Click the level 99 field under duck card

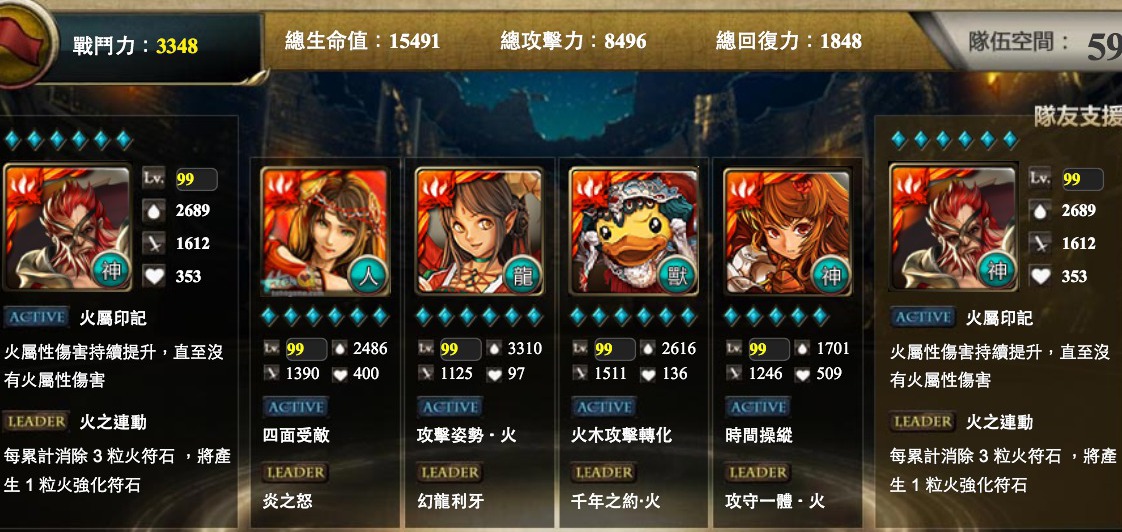614,349
